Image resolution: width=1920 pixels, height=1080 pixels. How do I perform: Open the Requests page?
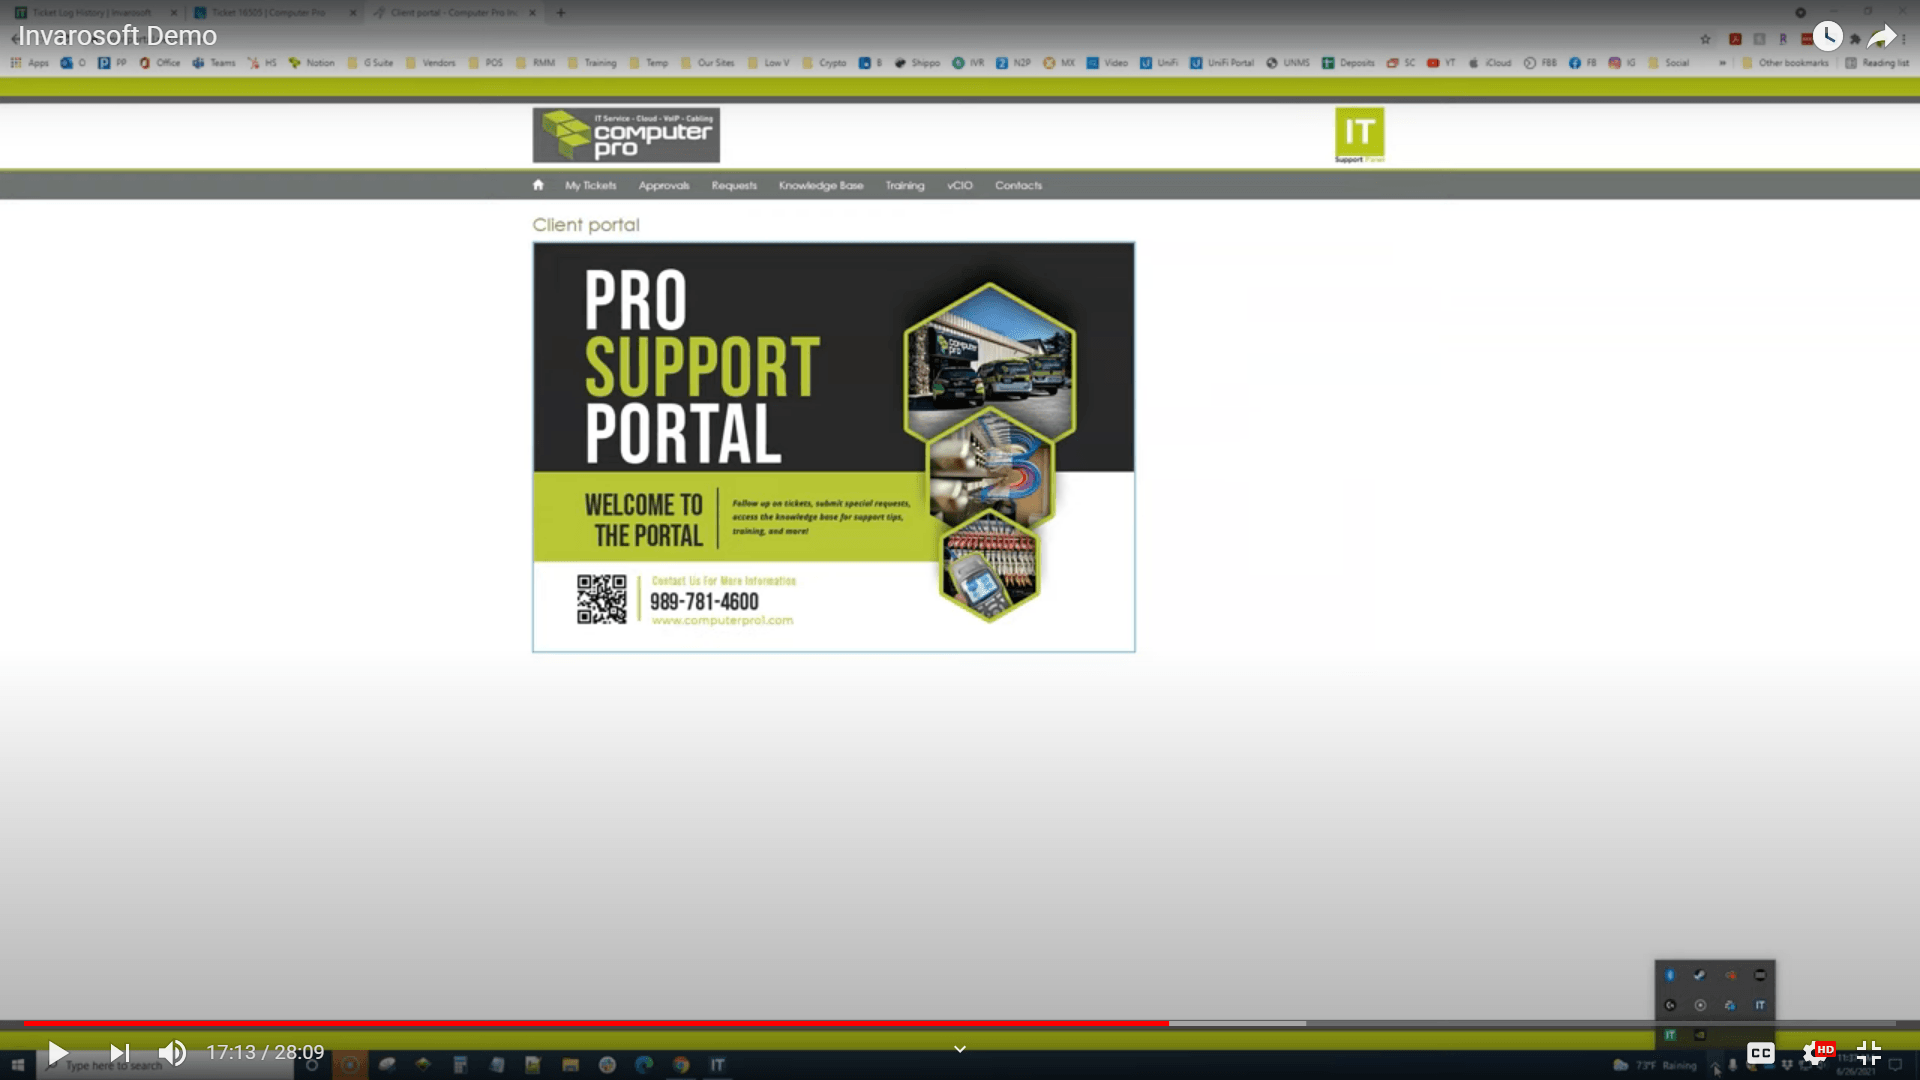pyautogui.click(x=734, y=185)
